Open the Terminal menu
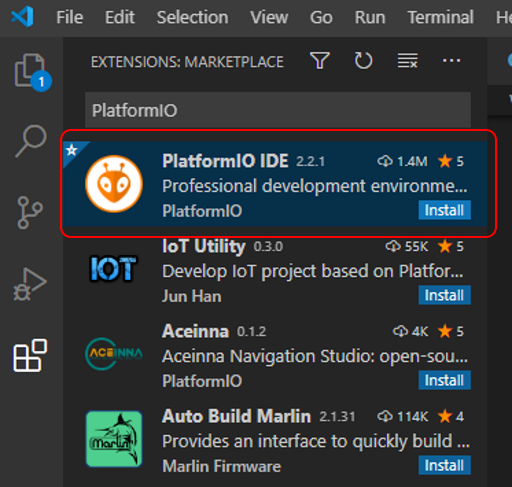This screenshot has height=487, width=512. pos(440,17)
